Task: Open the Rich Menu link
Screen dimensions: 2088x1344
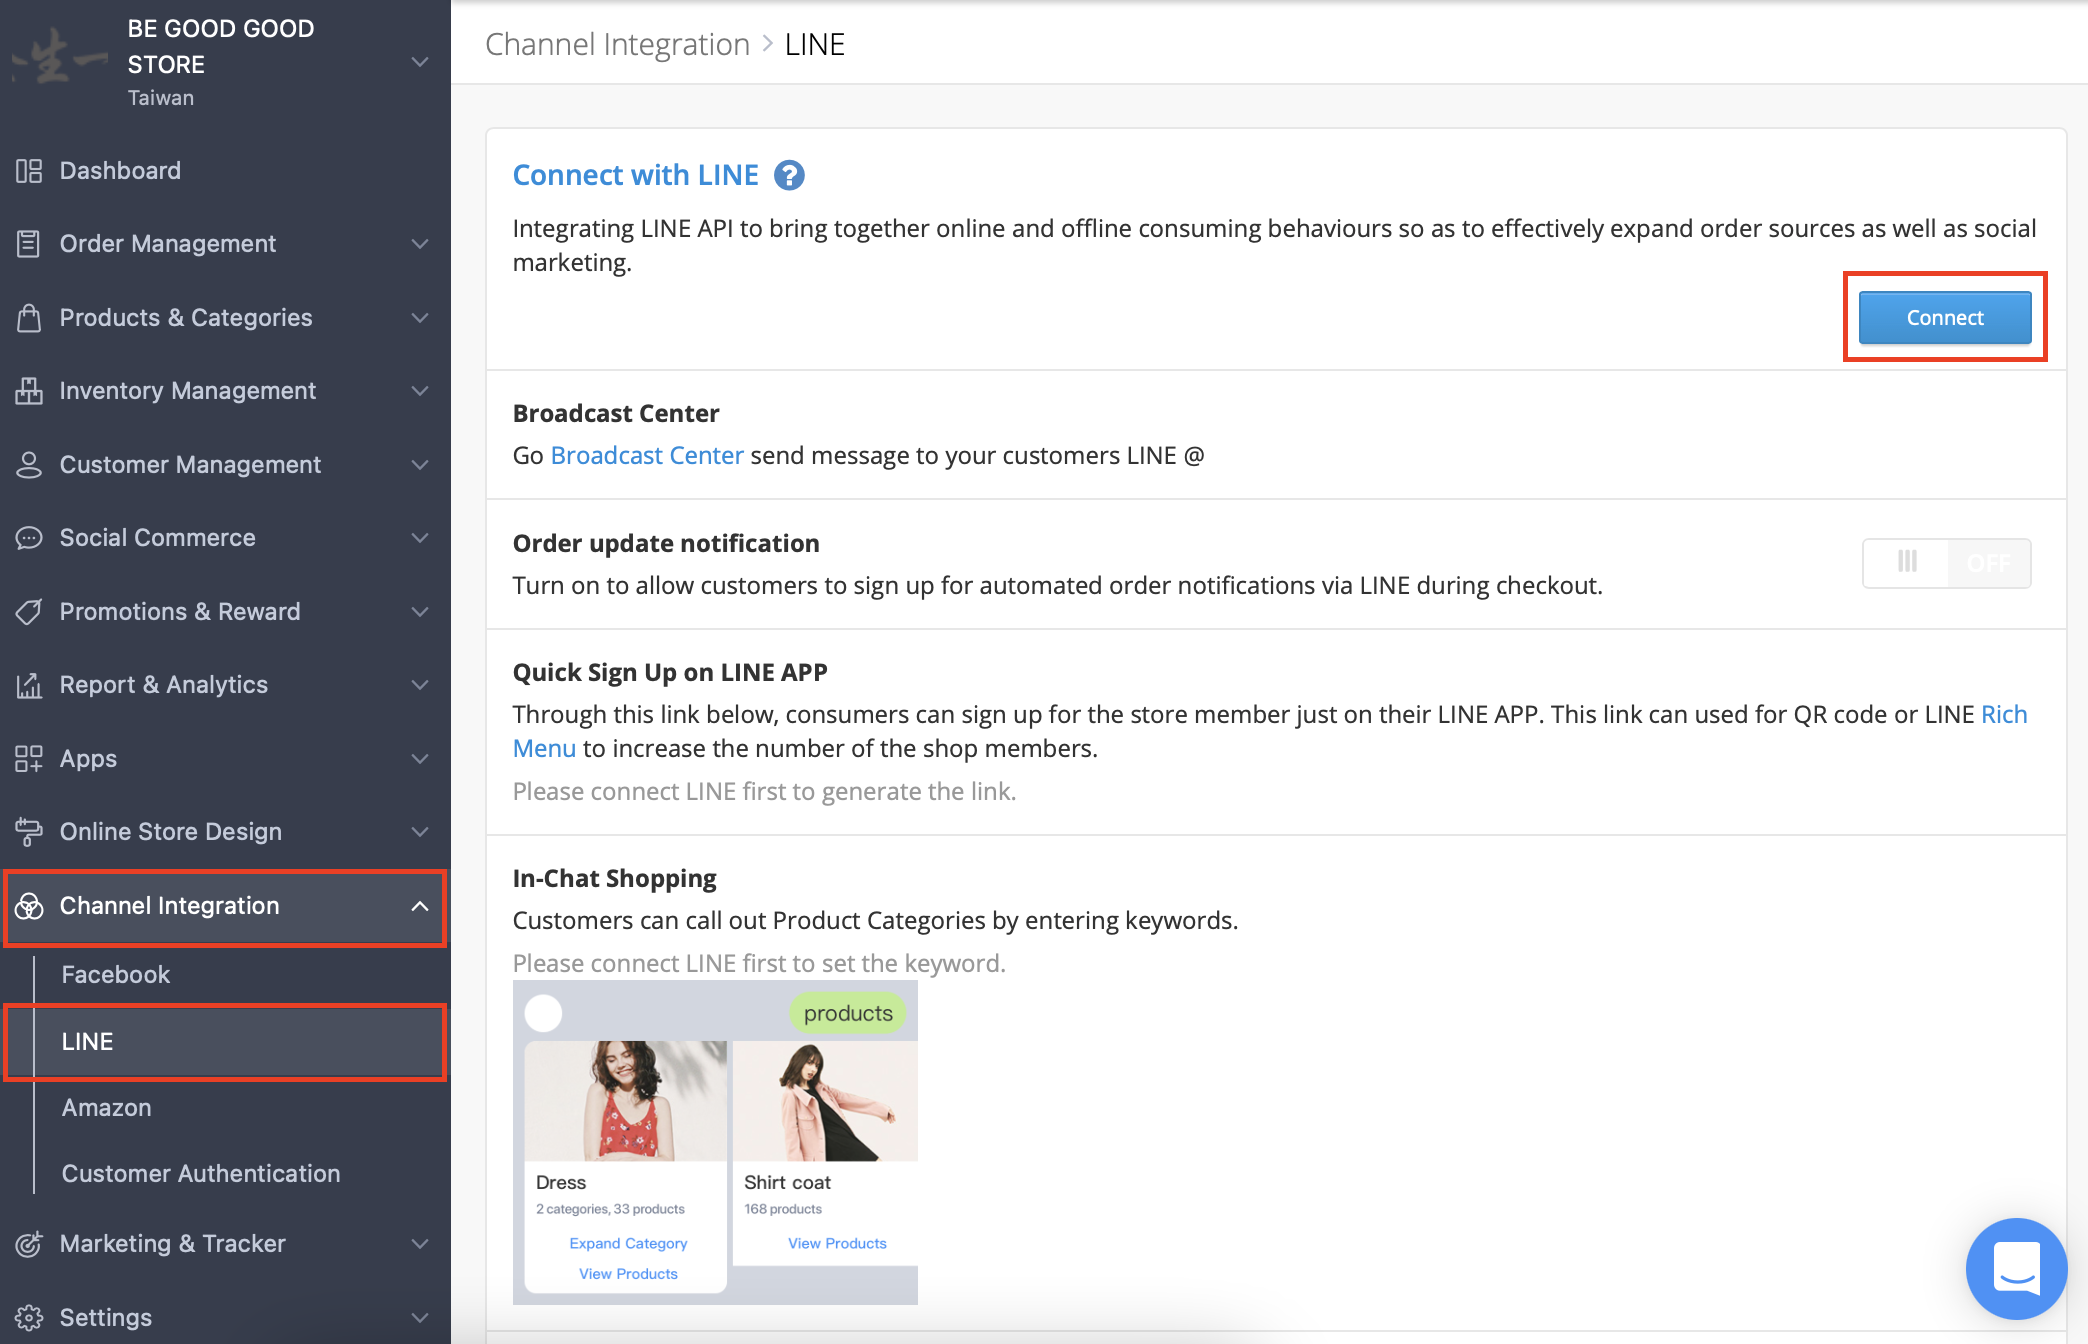Action: coord(2004,715)
